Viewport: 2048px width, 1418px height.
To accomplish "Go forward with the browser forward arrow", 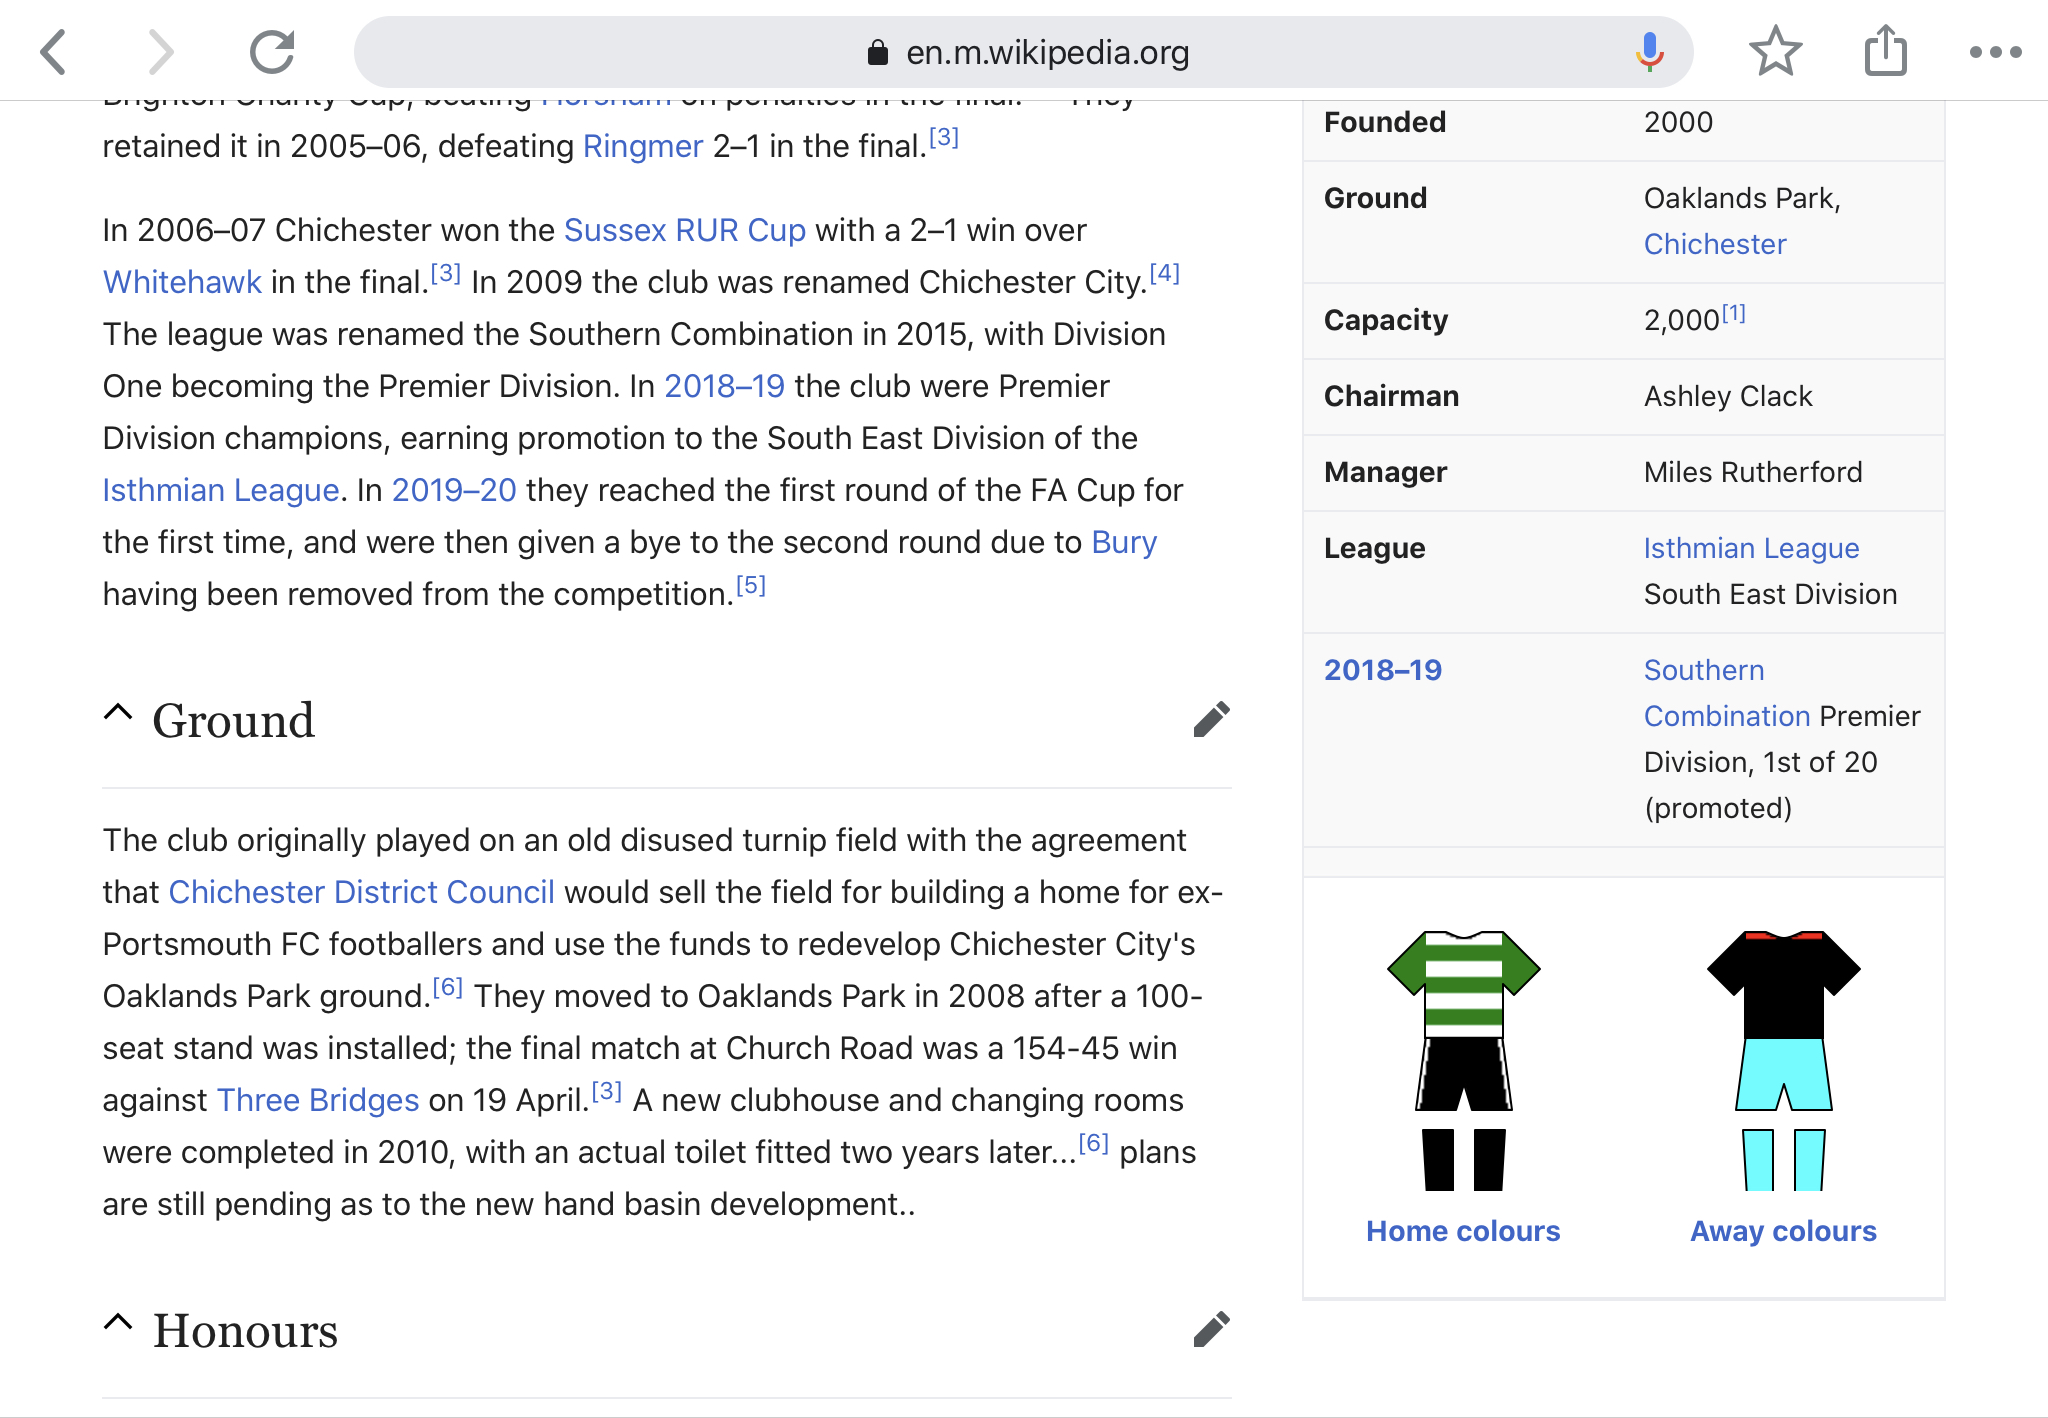I will pyautogui.click(x=160, y=52).
